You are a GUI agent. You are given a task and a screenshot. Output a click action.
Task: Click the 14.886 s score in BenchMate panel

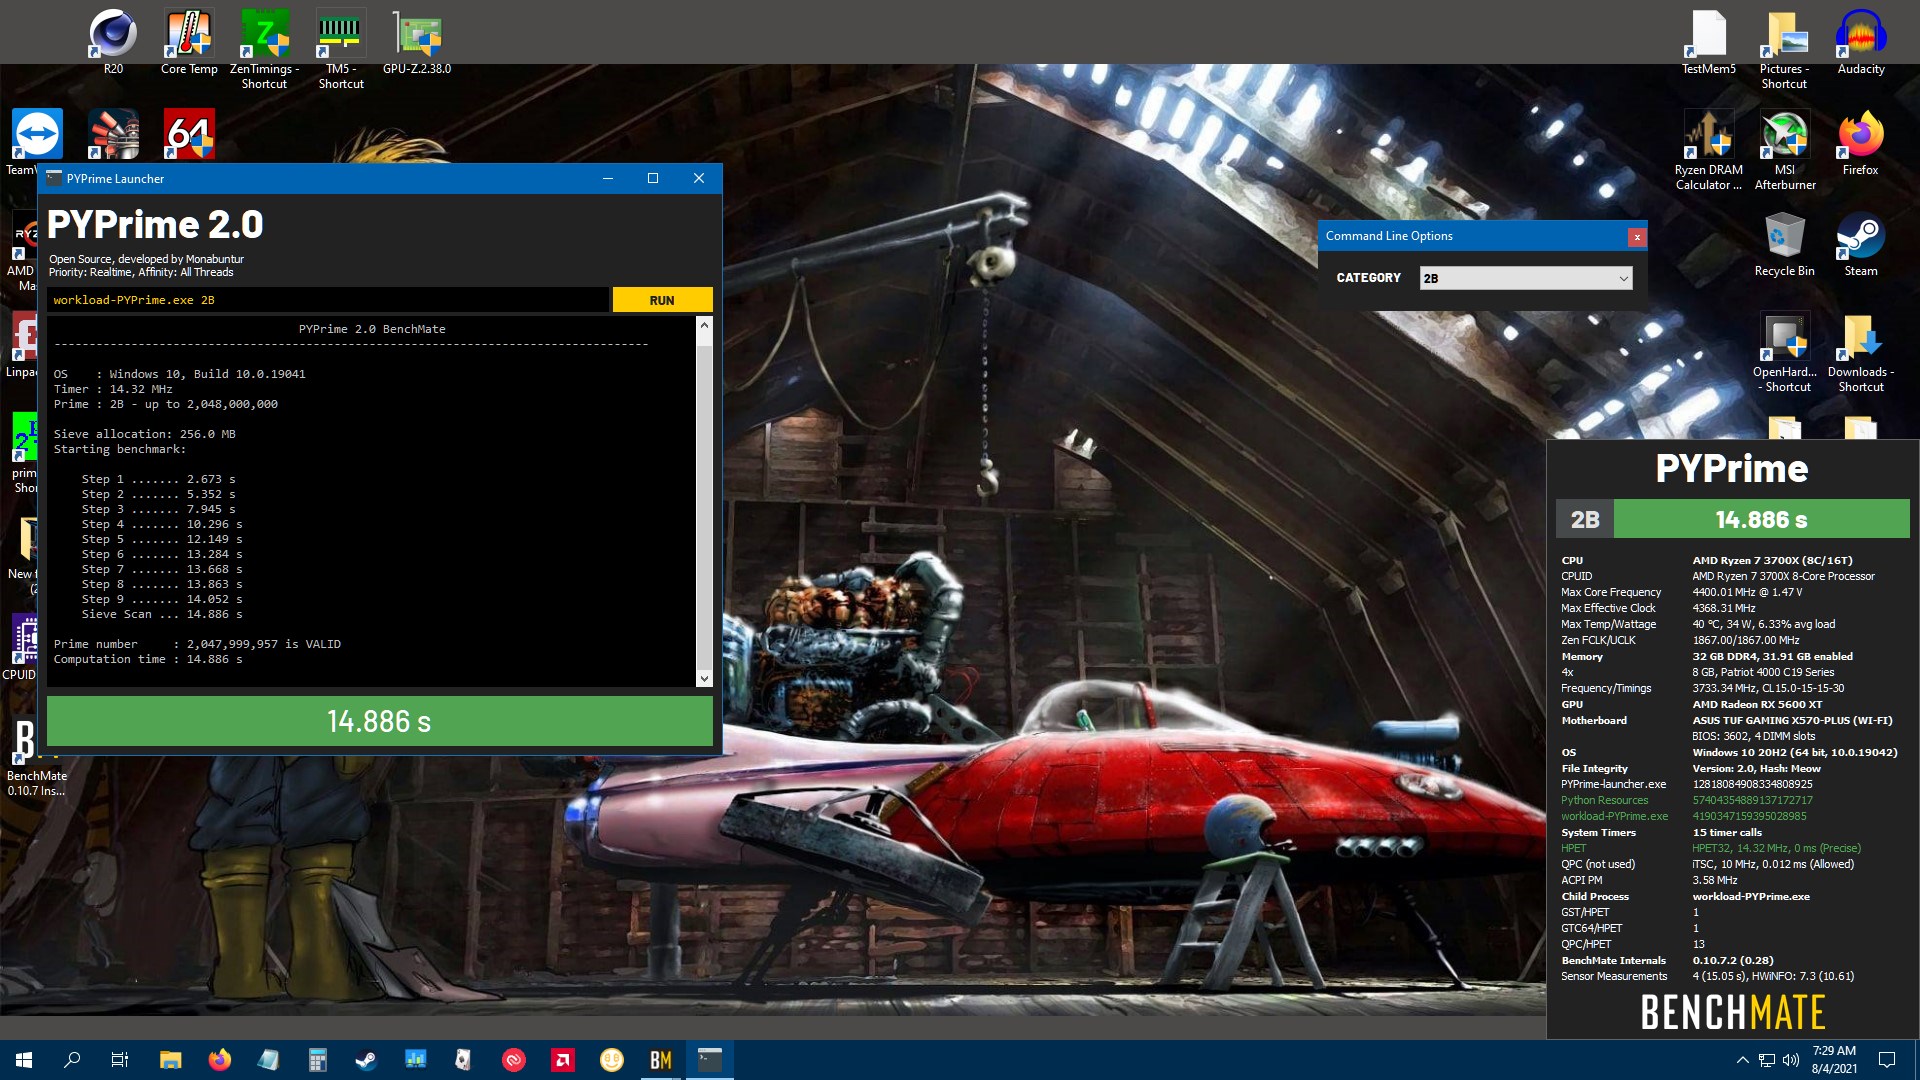pyautogui.click(x=1761, y=520)
